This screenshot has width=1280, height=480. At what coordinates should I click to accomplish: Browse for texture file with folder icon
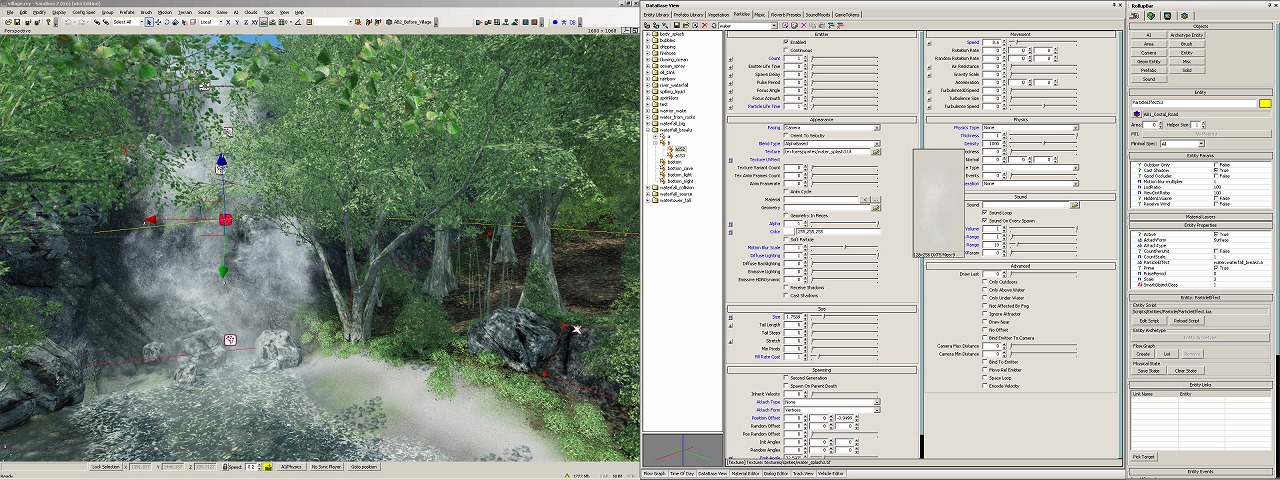[x=876, y=152]
